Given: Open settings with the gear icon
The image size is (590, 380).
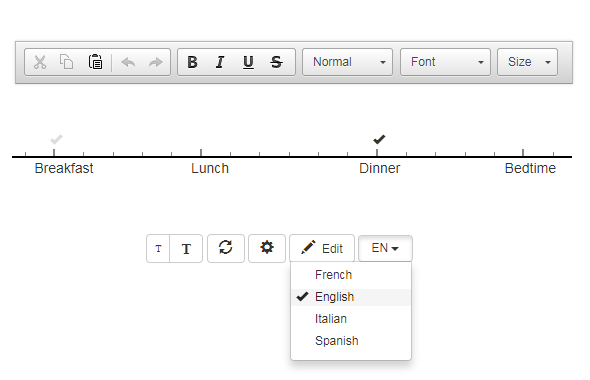Looking at the screenshot, I should (267, 248).
